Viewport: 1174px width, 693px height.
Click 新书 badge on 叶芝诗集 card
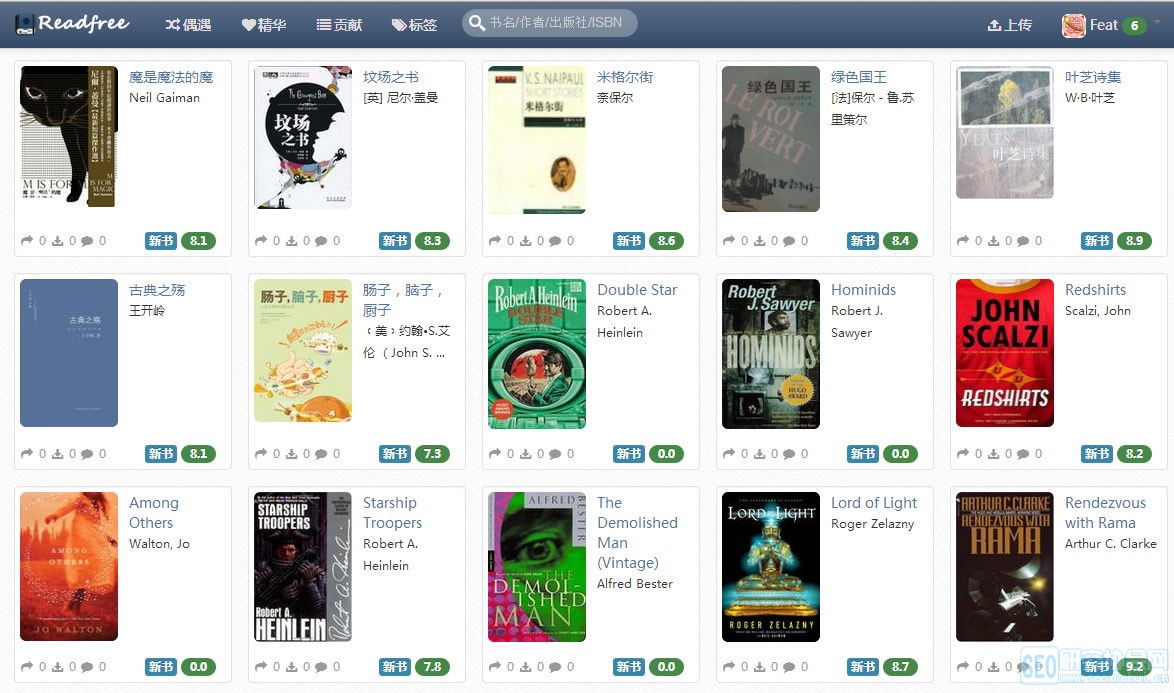[x=1097, y=240]
